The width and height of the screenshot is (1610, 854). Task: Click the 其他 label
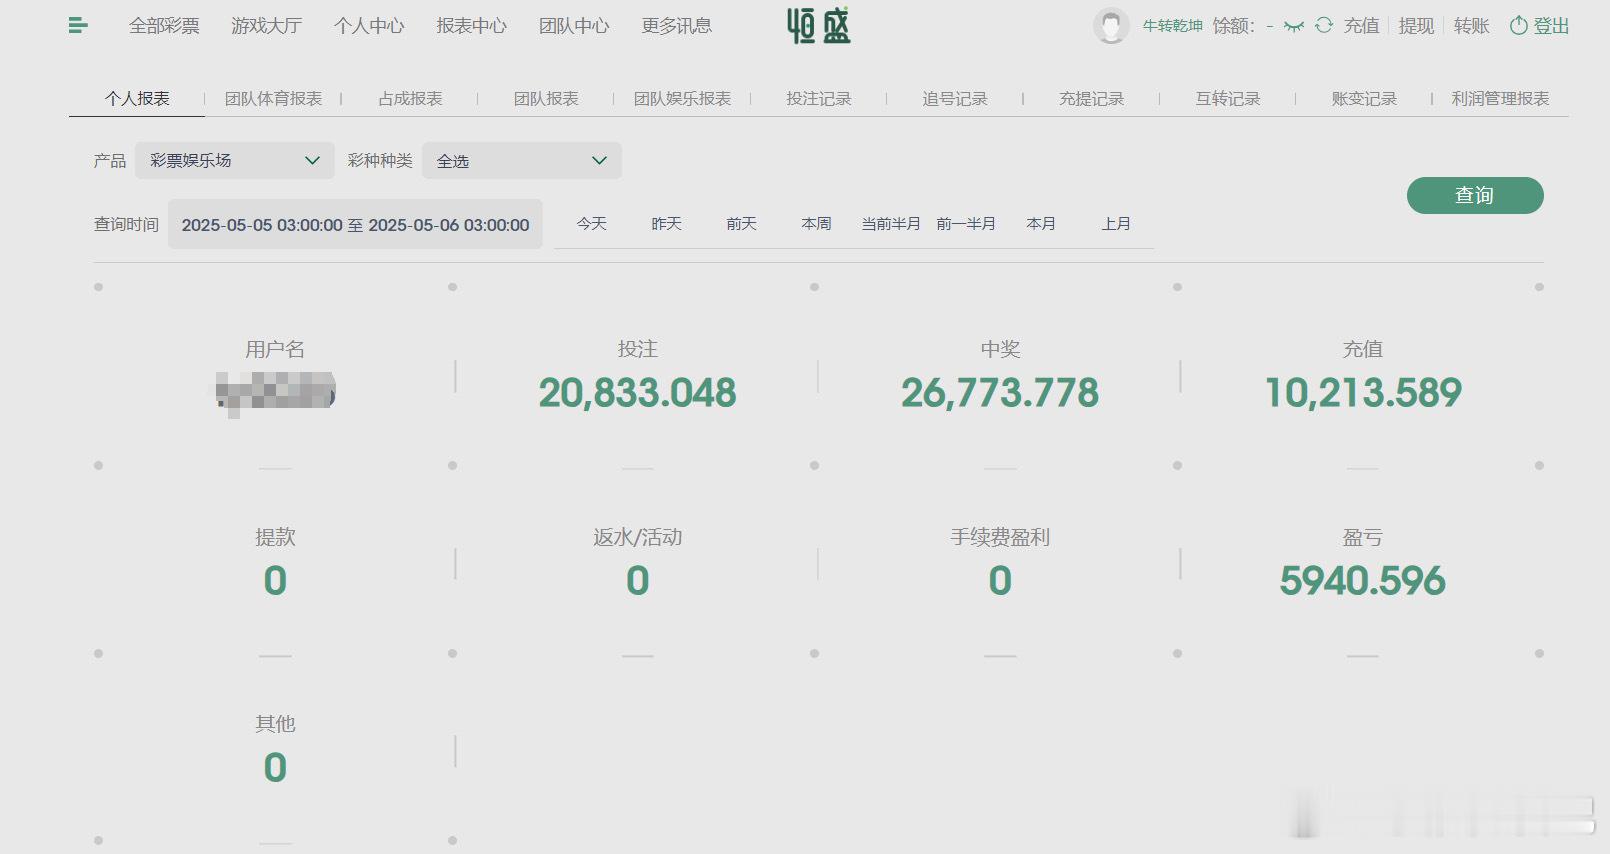(x=275, y=723)
